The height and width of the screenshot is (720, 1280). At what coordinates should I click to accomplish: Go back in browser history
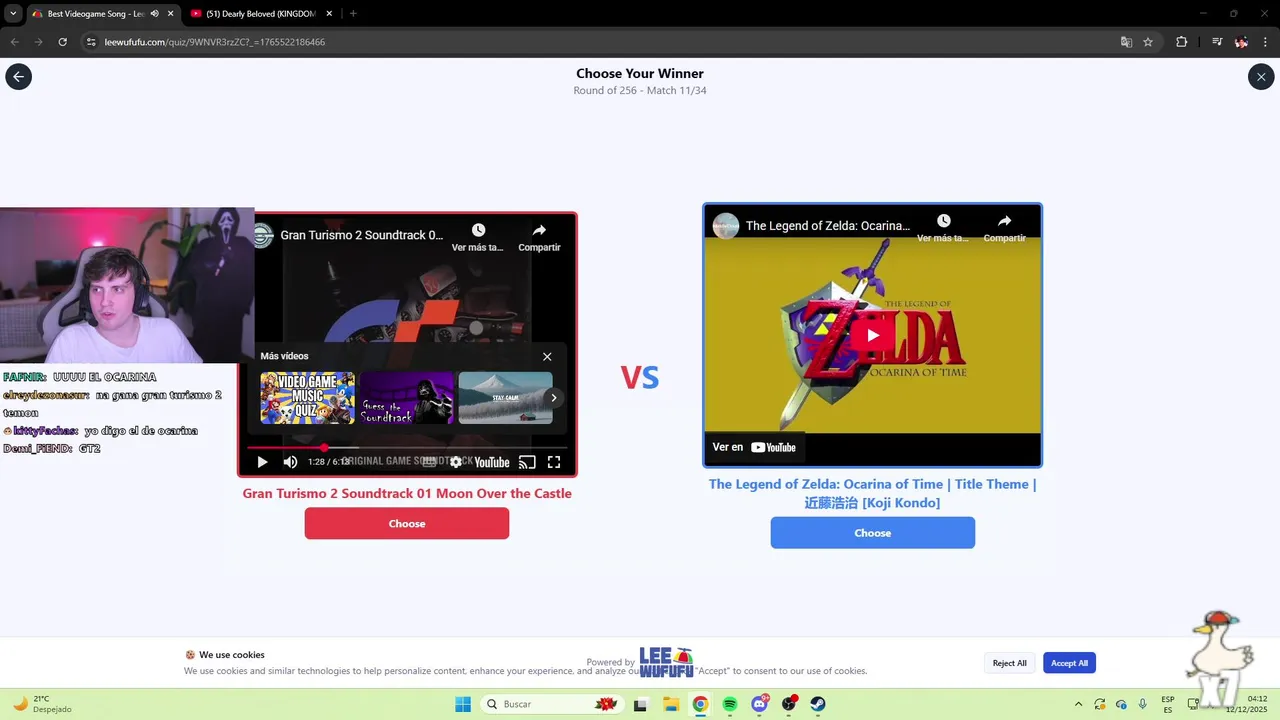click(x=14, y=42)
